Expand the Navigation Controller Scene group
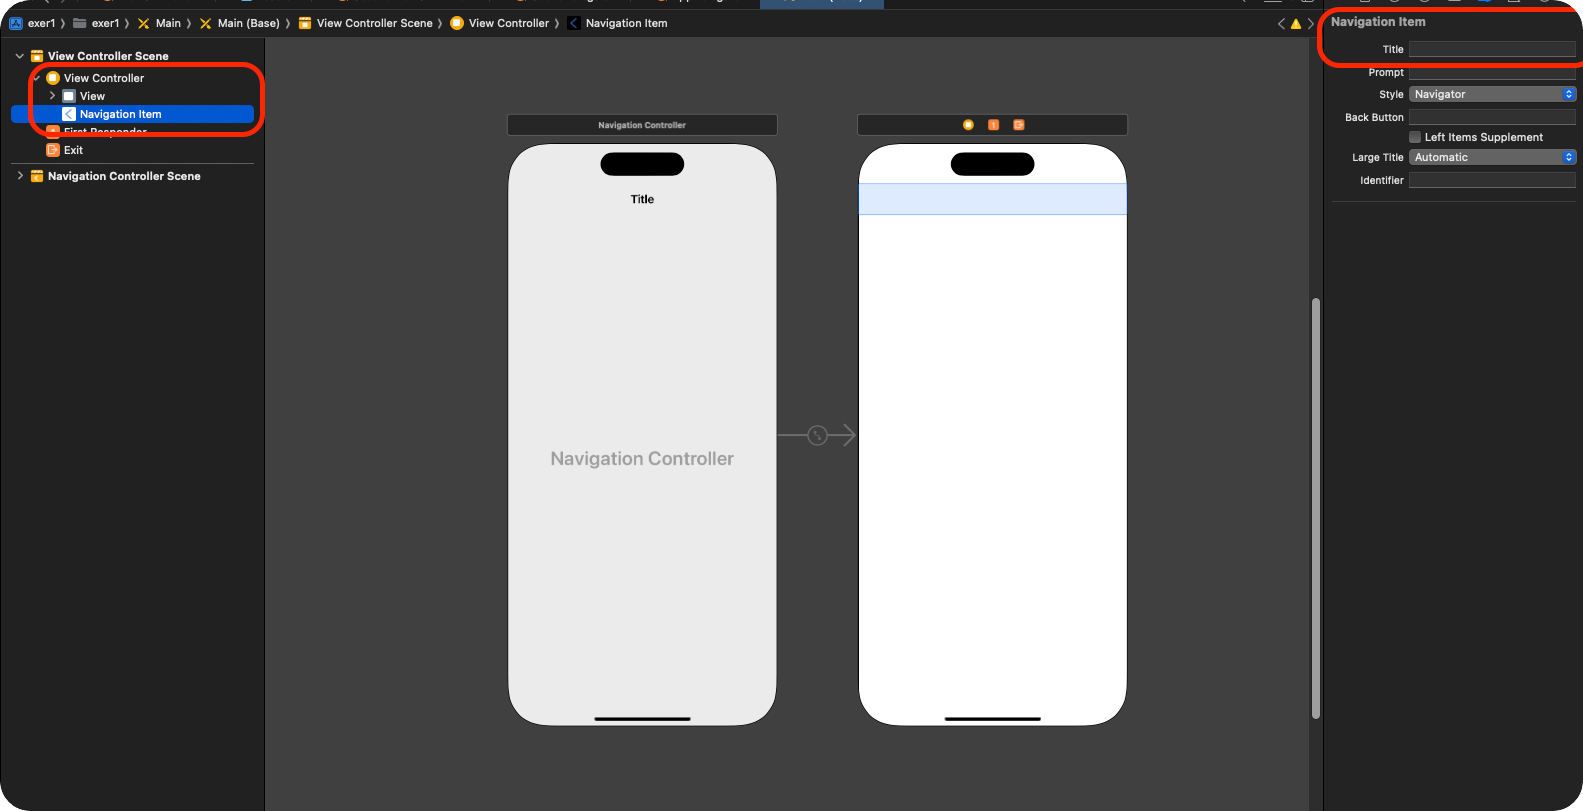Image resolution: width=1583 pixels, height=811 pixels. point(20,176)
